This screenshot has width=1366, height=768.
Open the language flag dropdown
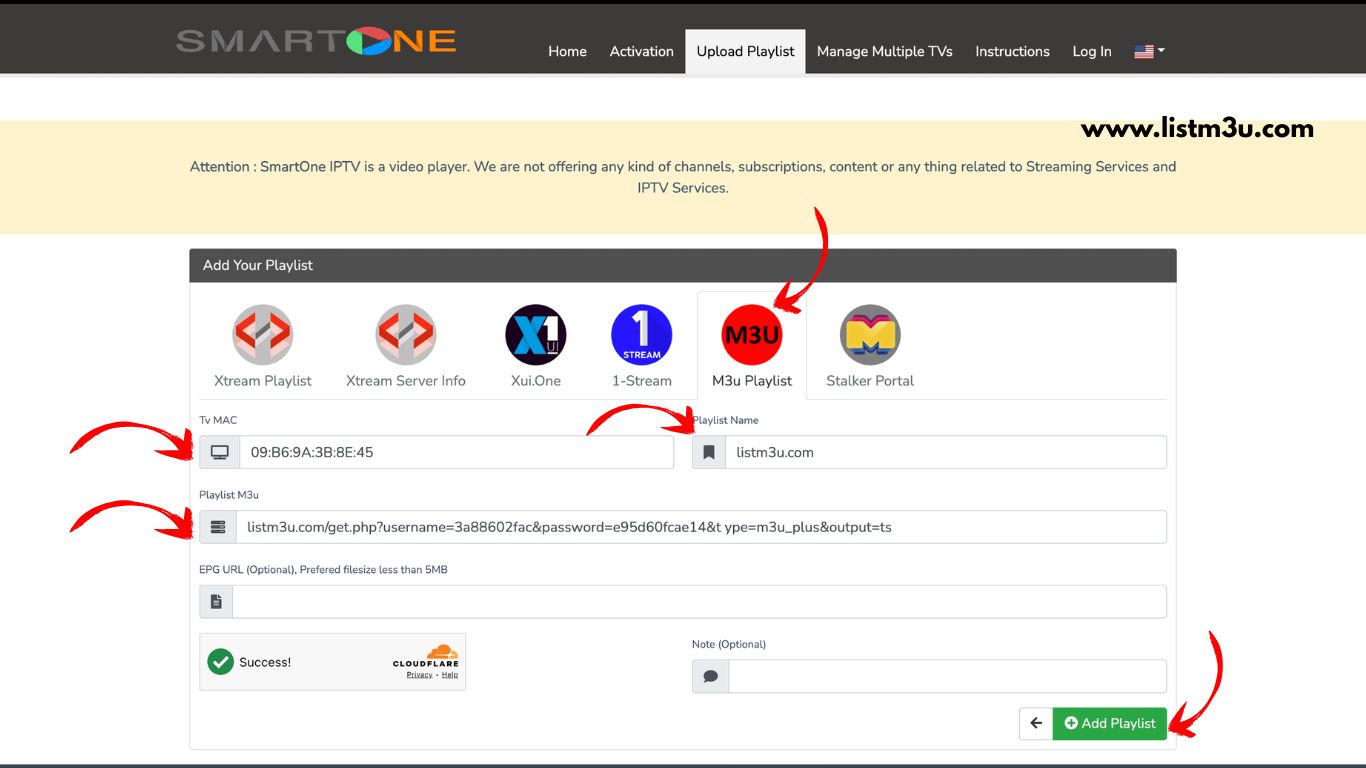[1147, 49]
